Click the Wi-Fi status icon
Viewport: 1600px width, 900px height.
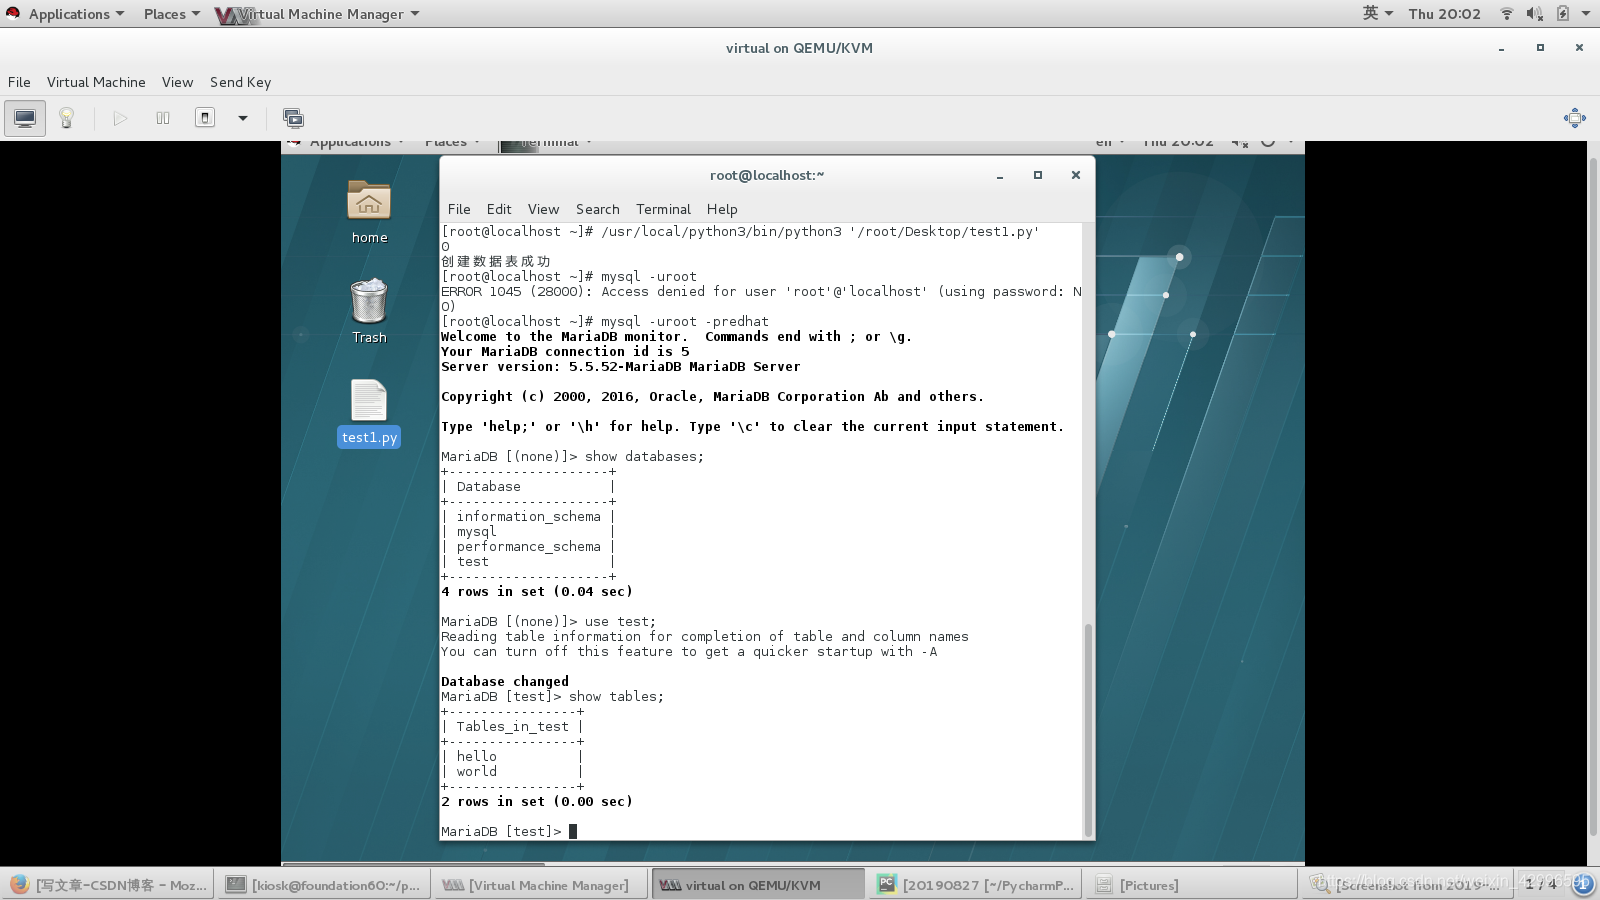pos(1506,14)
